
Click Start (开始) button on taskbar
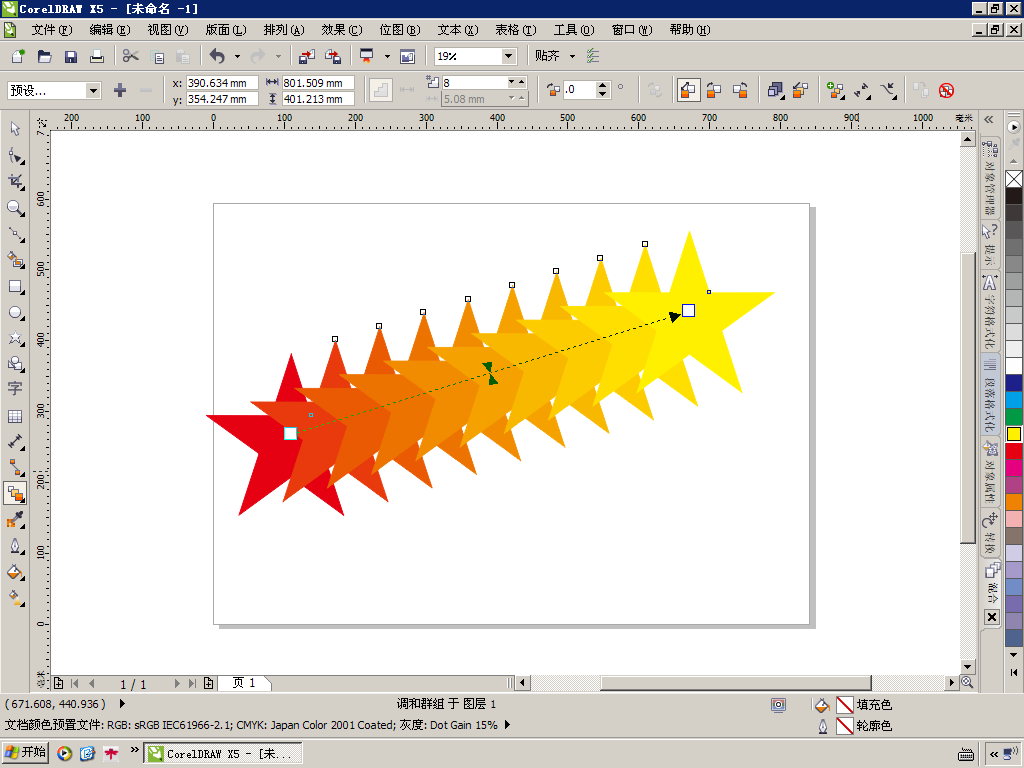point(25,753)
